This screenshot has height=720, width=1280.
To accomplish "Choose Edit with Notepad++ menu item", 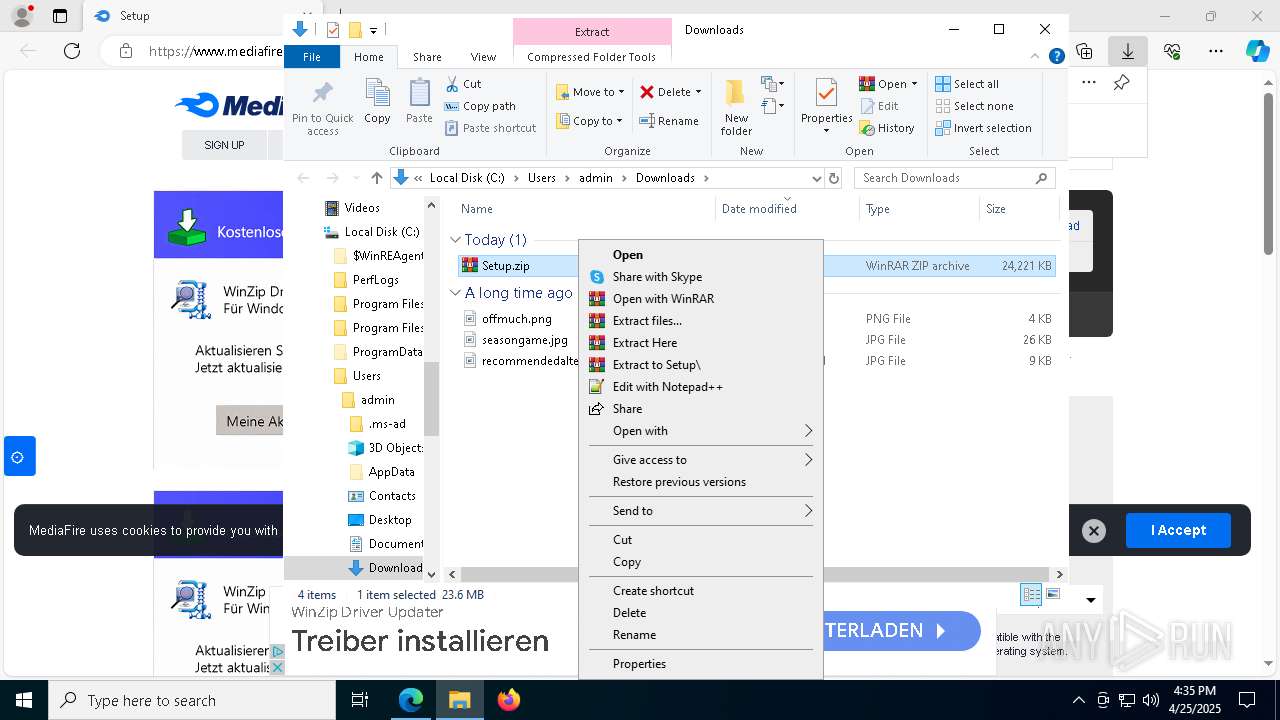I will pyautogui.click(x=700, y=387).
